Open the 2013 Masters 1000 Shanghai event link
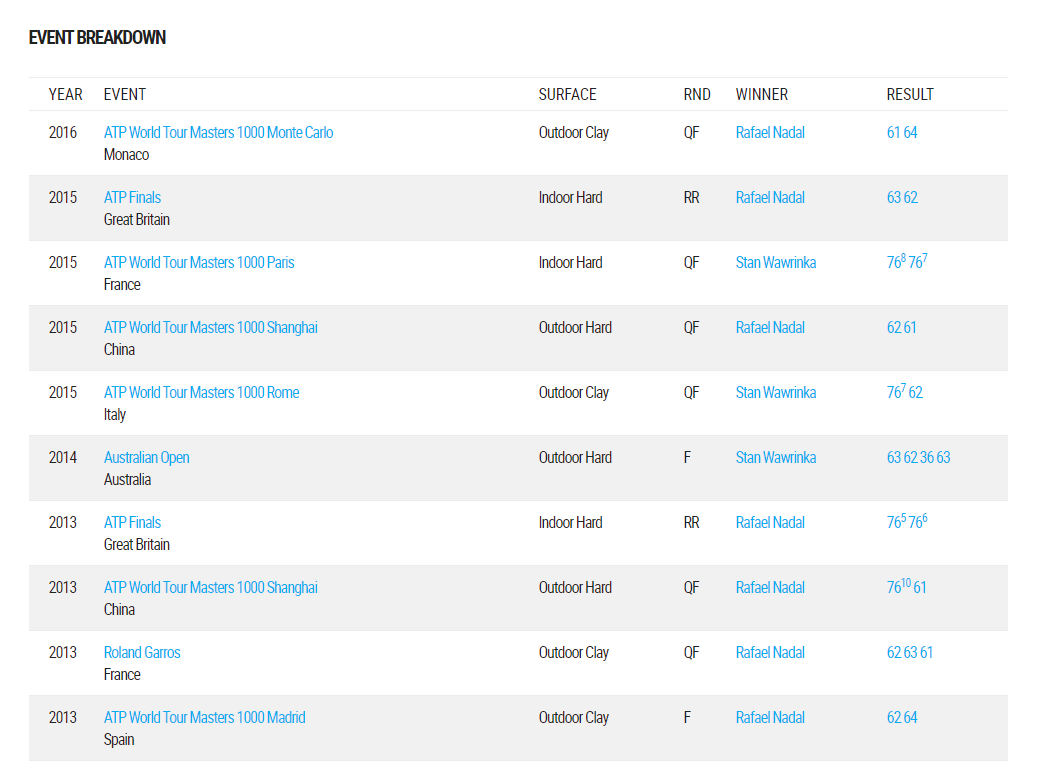Viewport: 1038px width, 764px height. click(x=210, y=588)
